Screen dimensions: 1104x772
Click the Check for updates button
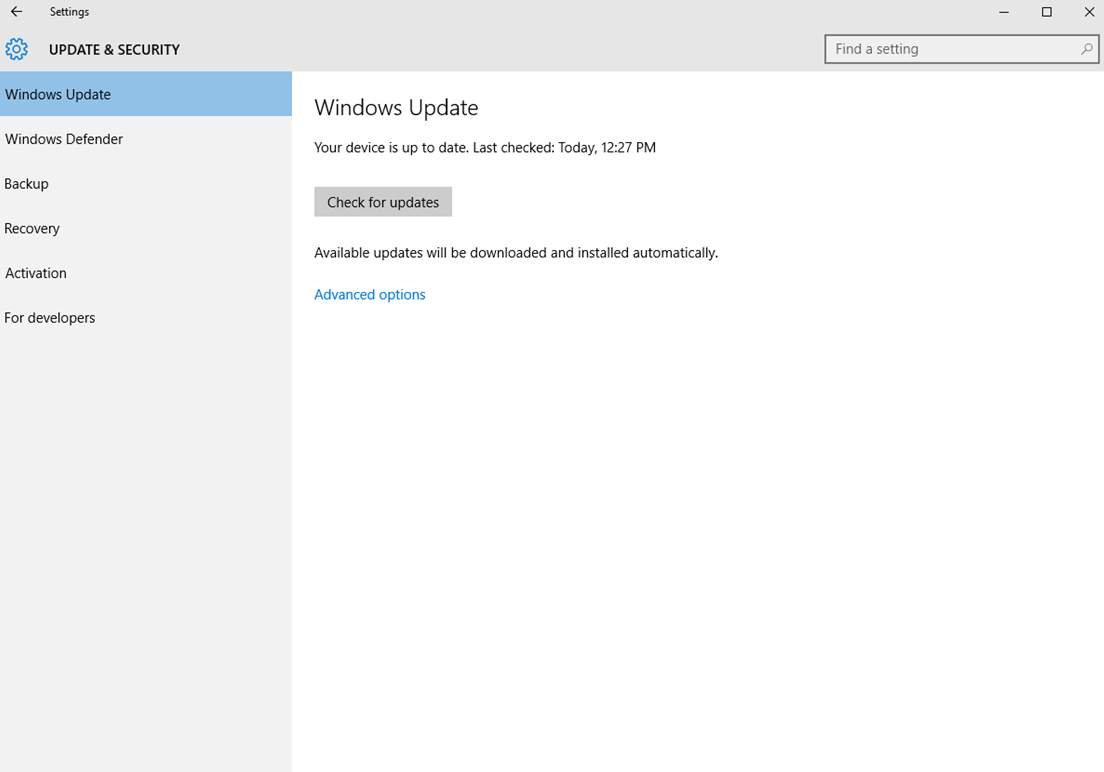pyautogui.click(x=383, y=202)
